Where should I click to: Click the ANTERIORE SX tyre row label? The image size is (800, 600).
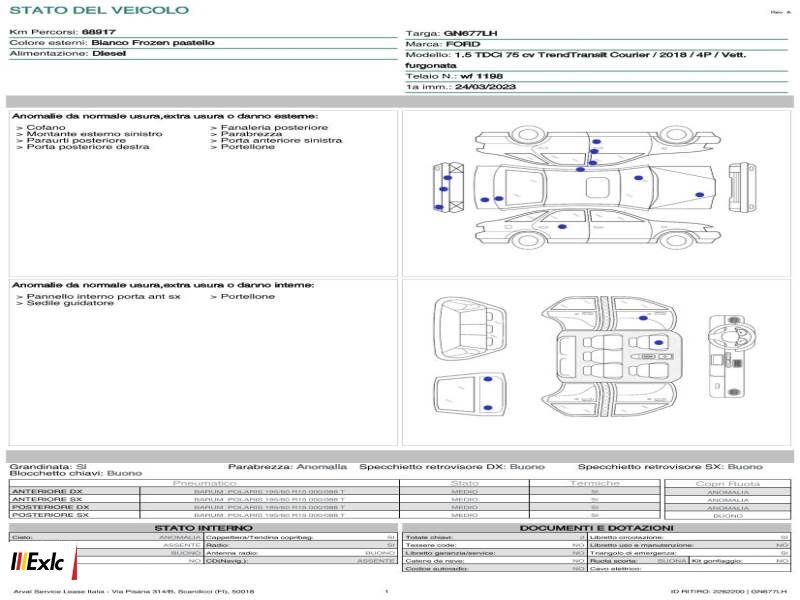pos(47,499)
